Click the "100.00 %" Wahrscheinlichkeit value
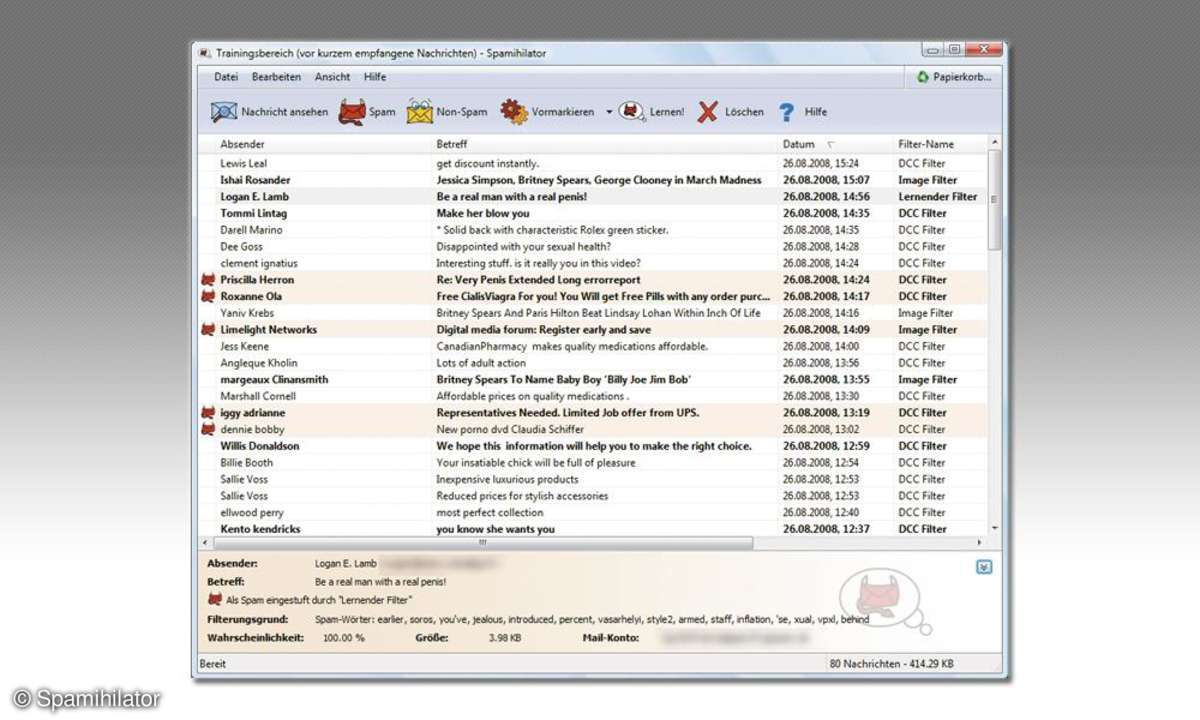 [344, 637]
